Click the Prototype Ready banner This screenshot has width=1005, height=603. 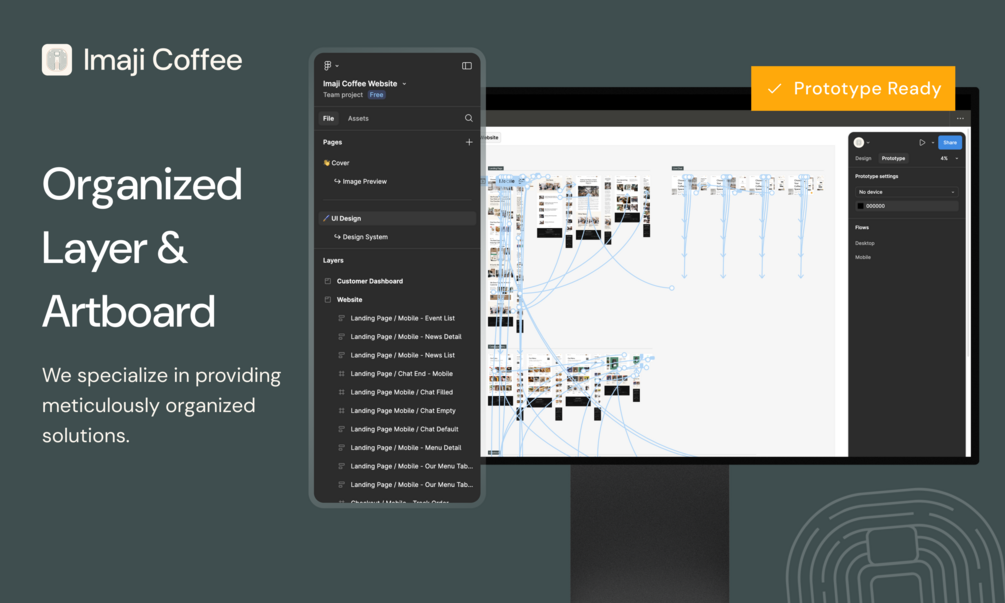[853, 88]
